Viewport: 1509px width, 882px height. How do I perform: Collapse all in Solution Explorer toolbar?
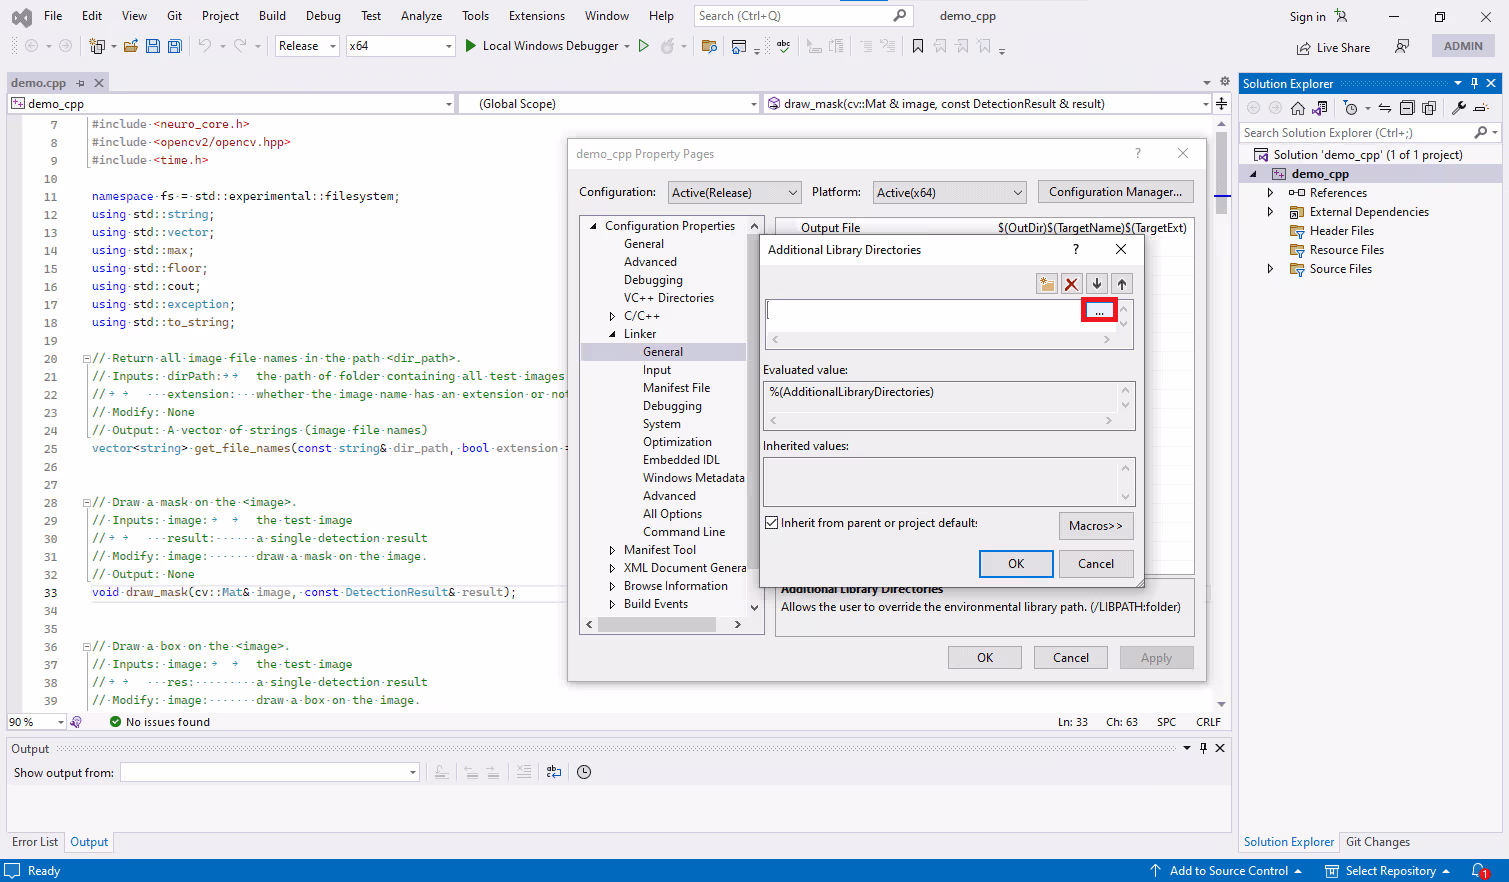[1407, 108]
